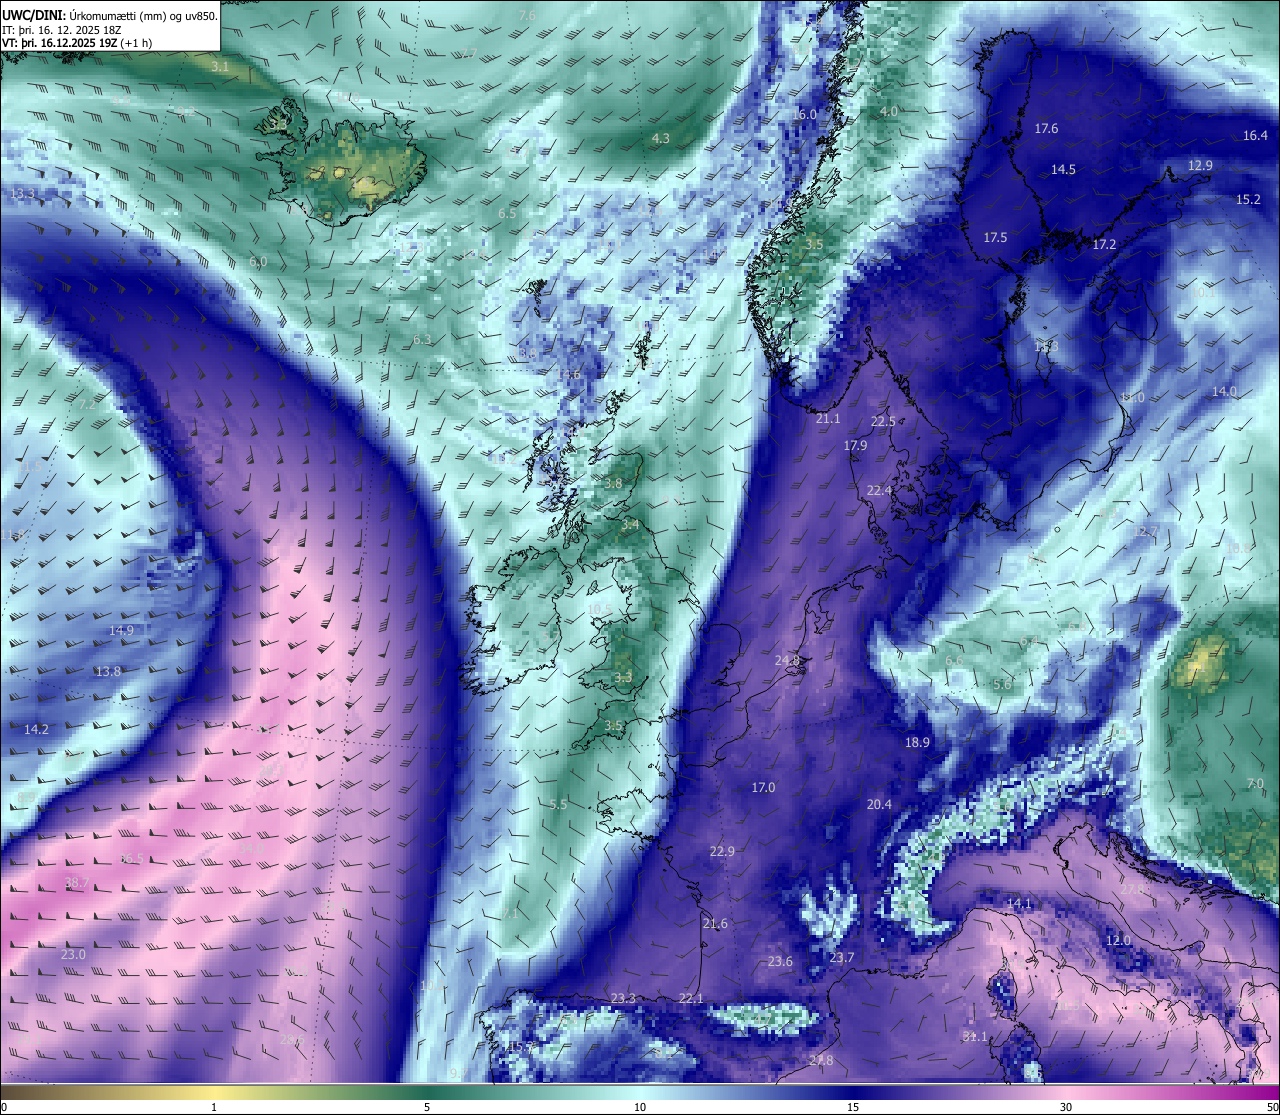
Task: Click the 3.8 value over Scotland
Action: click(x=614, y=483)
